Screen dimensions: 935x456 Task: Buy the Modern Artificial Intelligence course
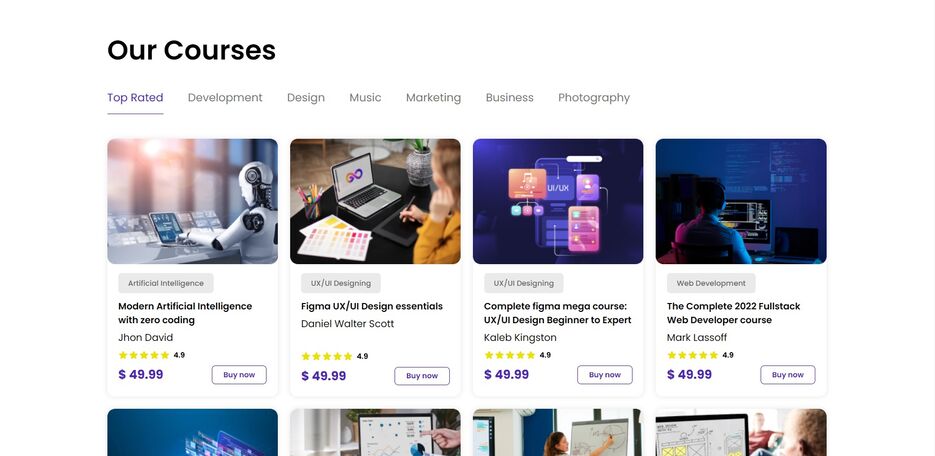tap(239, 375)
